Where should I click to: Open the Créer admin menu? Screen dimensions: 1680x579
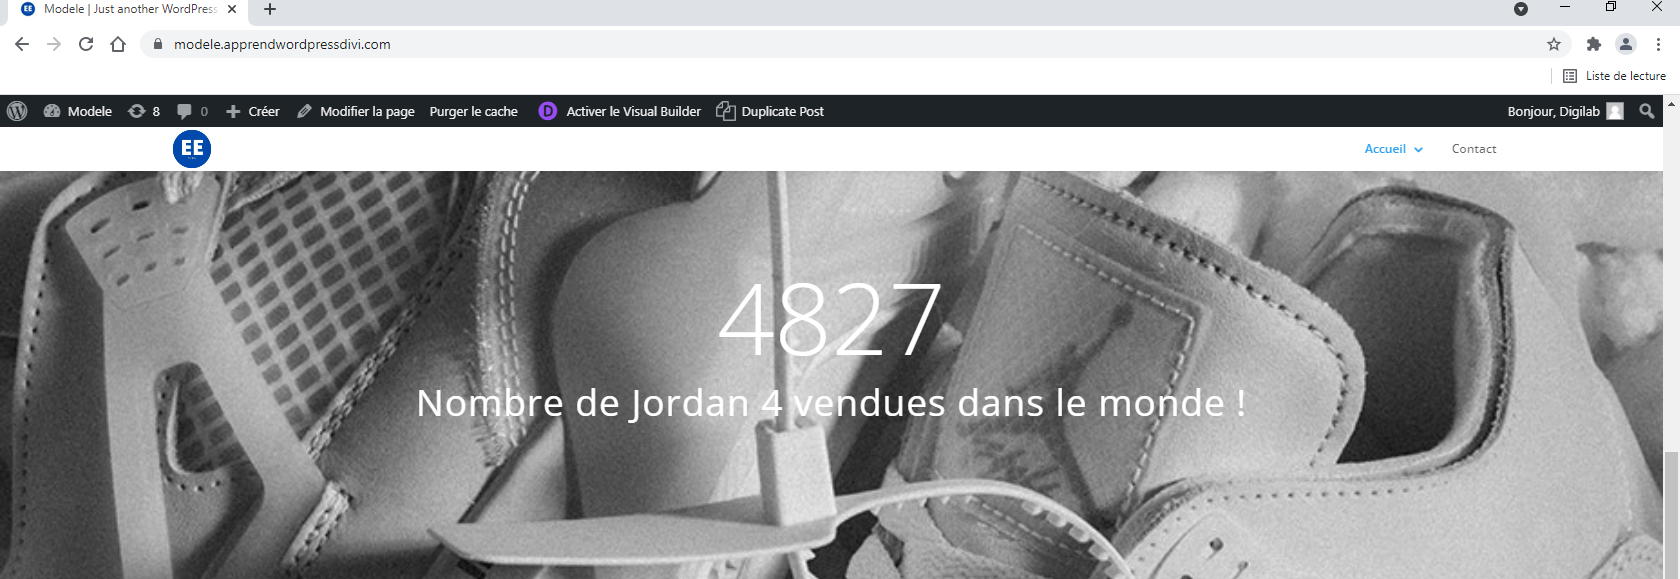pyautogui.click(x=253, y=111)
